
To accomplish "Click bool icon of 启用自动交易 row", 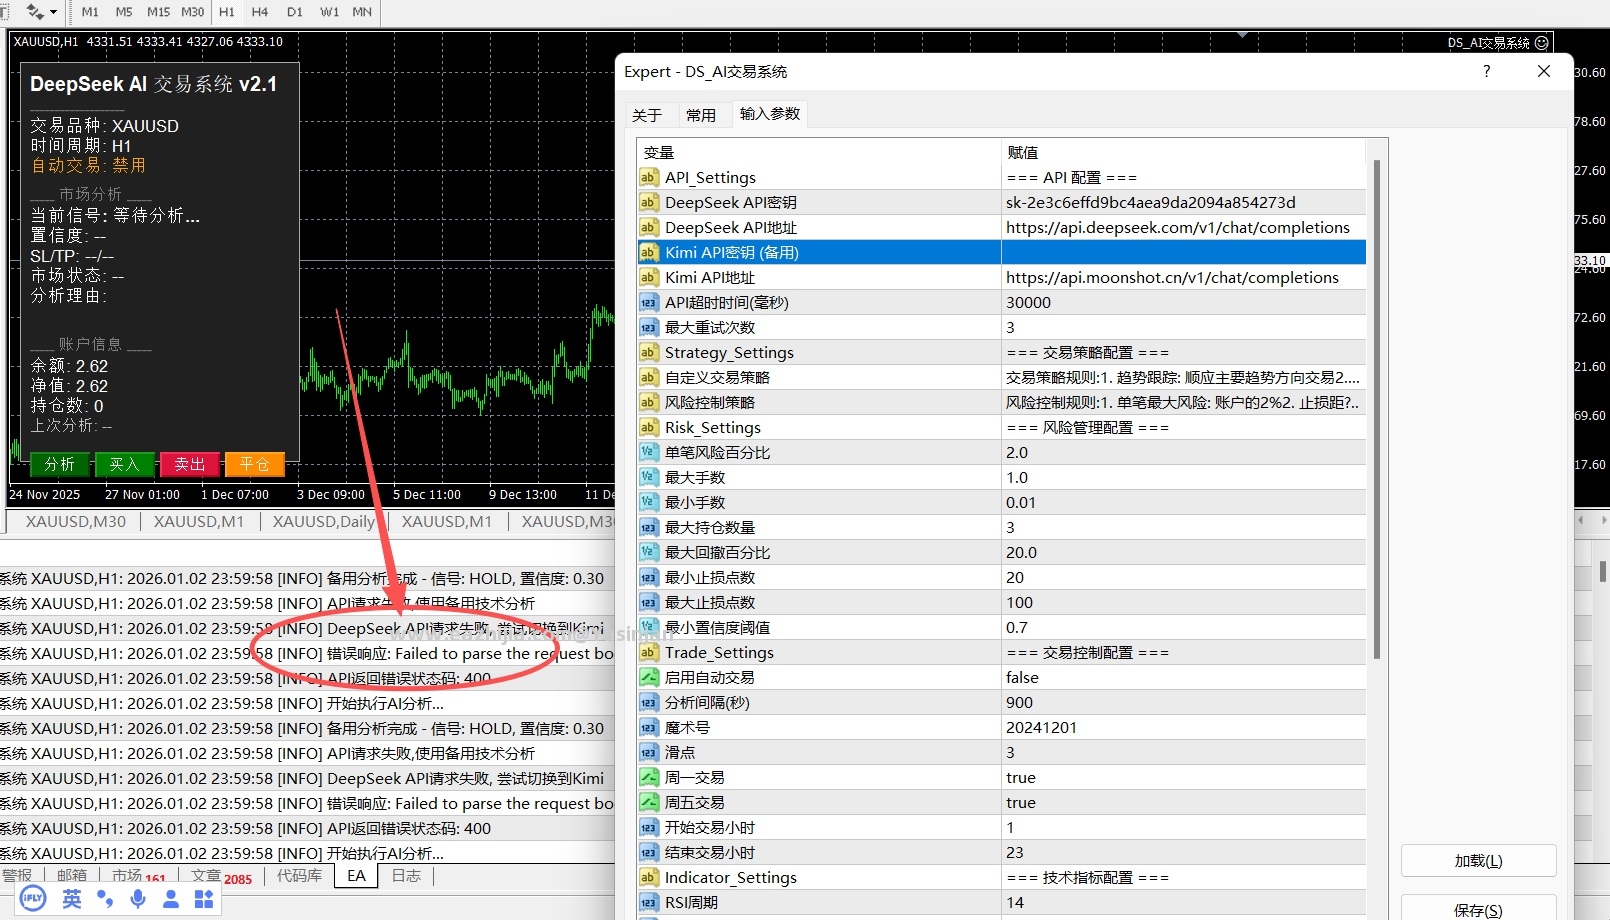I will 649,677.
